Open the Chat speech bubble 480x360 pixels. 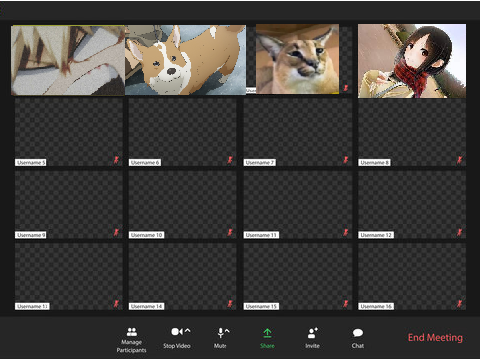tap(358, 338)
